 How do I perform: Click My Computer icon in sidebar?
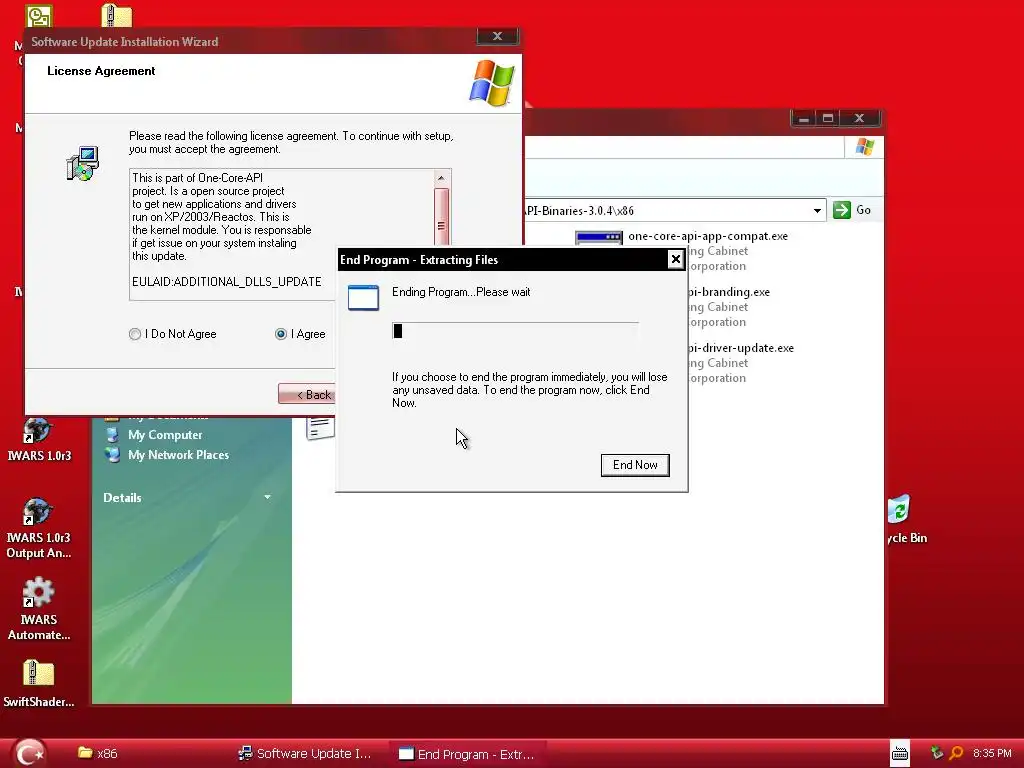(x=112, y=435)
